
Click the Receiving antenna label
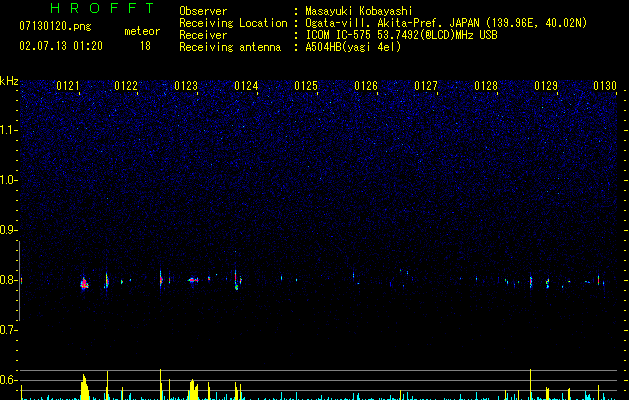click(230, 47)
